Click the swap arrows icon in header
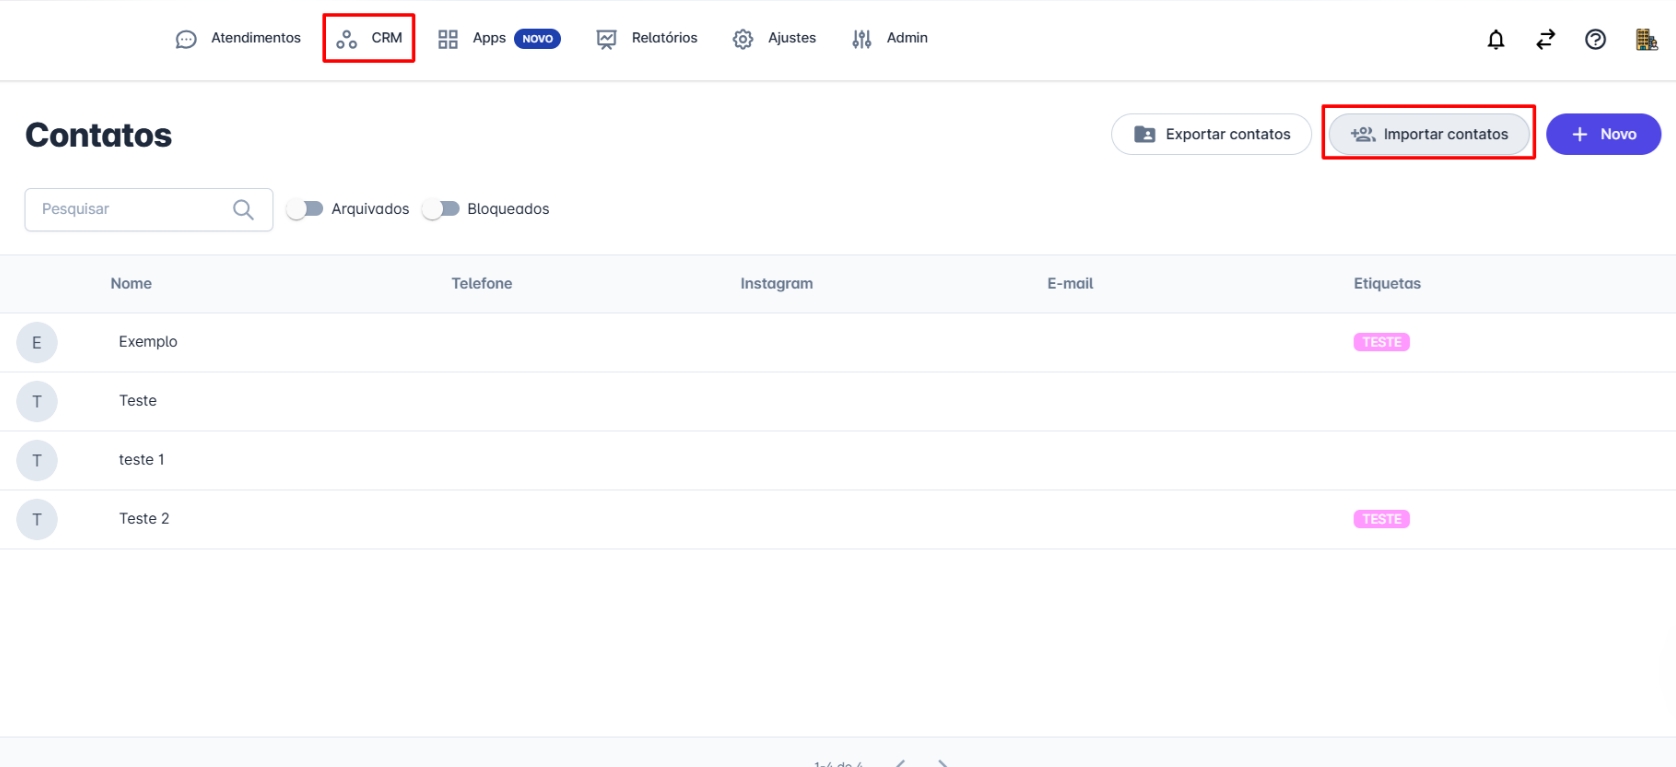The image size is (1676, 767). point(1545,39)
